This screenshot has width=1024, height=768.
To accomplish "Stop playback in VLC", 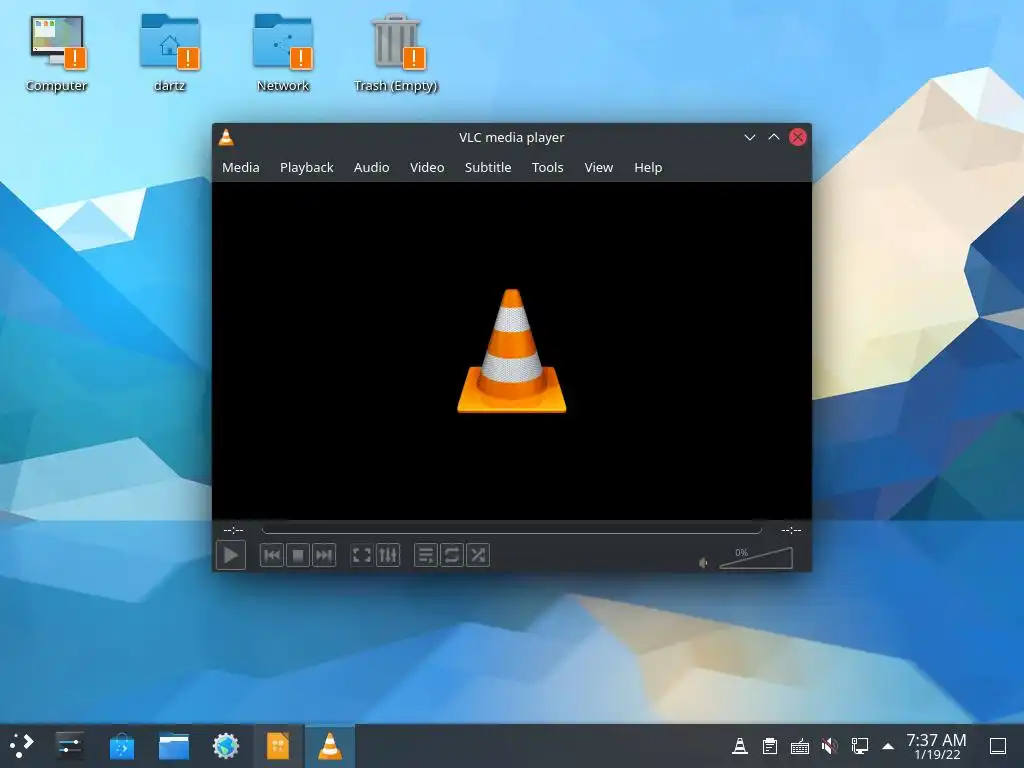I will 298,555.
